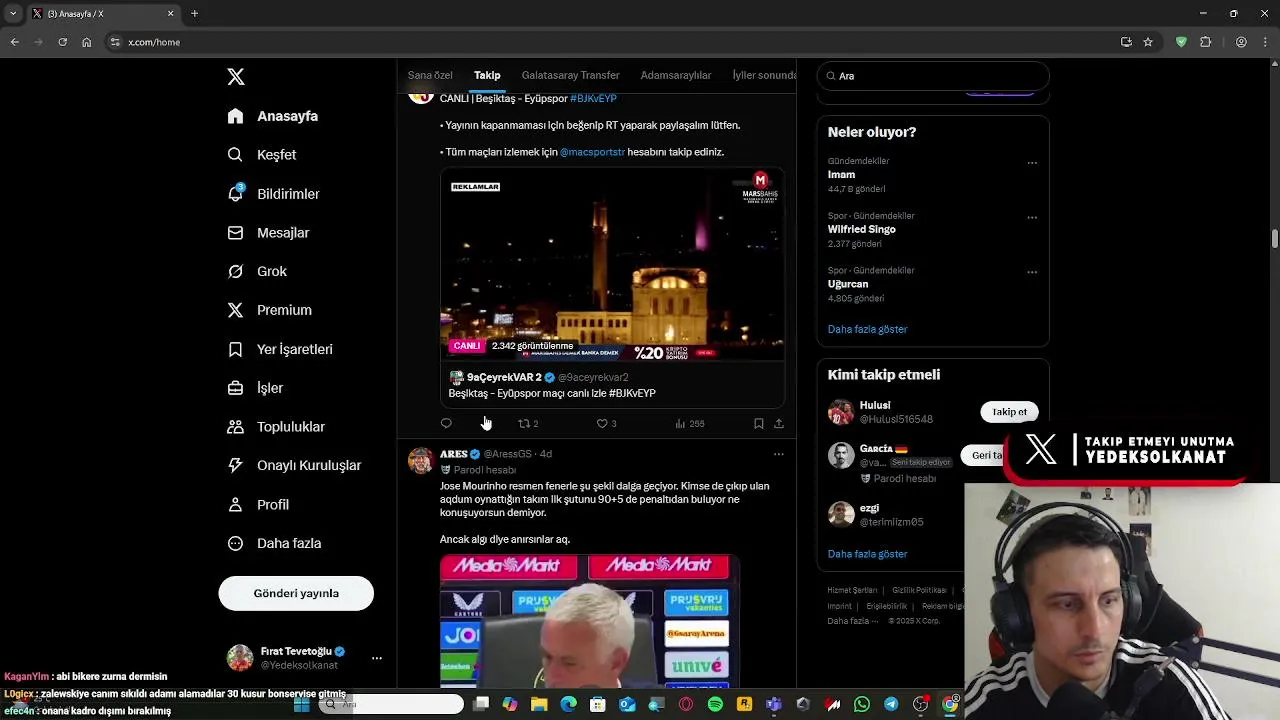
Task: Retweet the Beşiktaş - Eyüpspor post
Action: [x=528, y=424]
